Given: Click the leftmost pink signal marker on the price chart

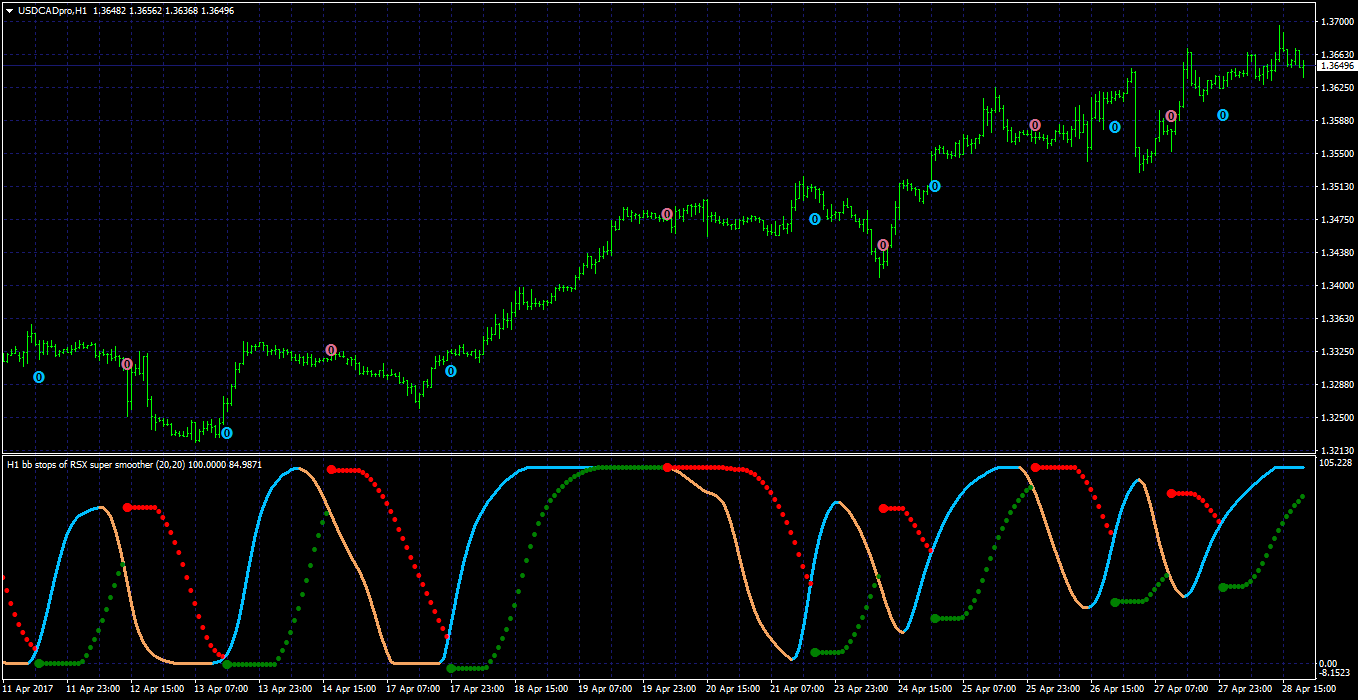Looking at the screenshot, I should [x=127, y=364].
